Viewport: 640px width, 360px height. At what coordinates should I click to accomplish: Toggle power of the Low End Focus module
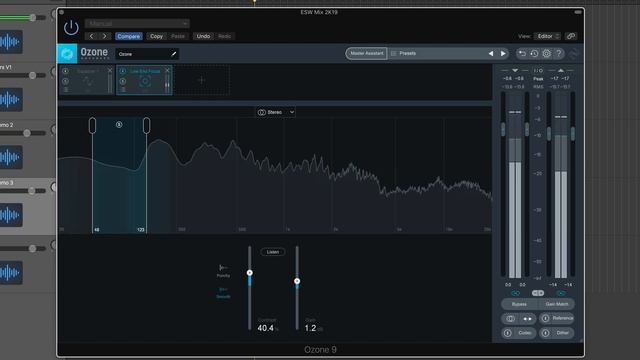122,71
